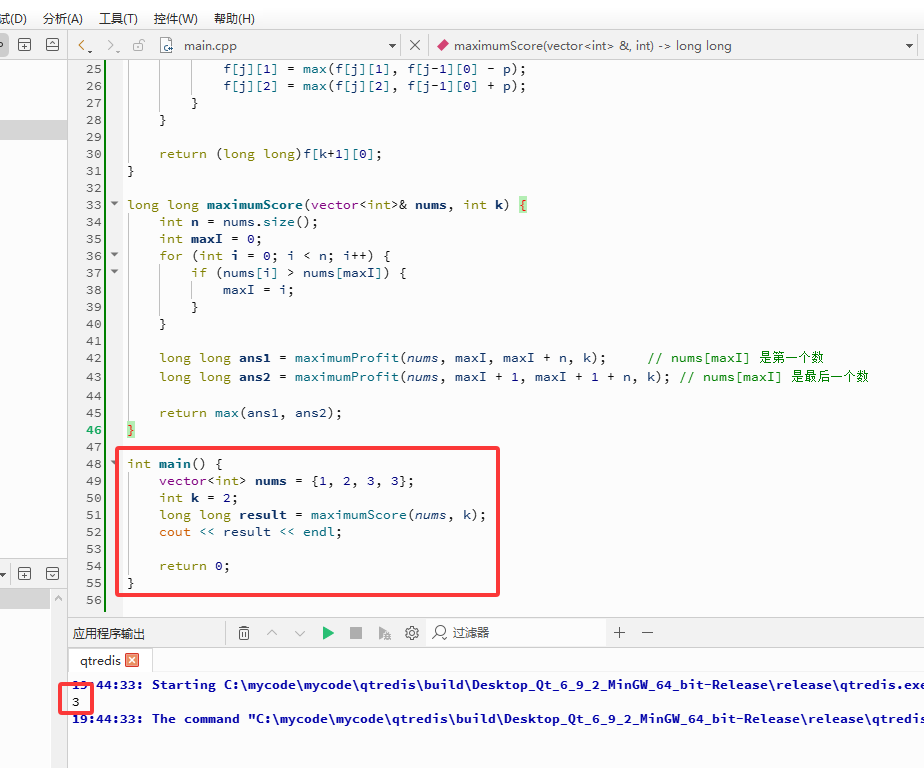
Task: Click the 'cout << result << endl;' line
Action: 250,532
